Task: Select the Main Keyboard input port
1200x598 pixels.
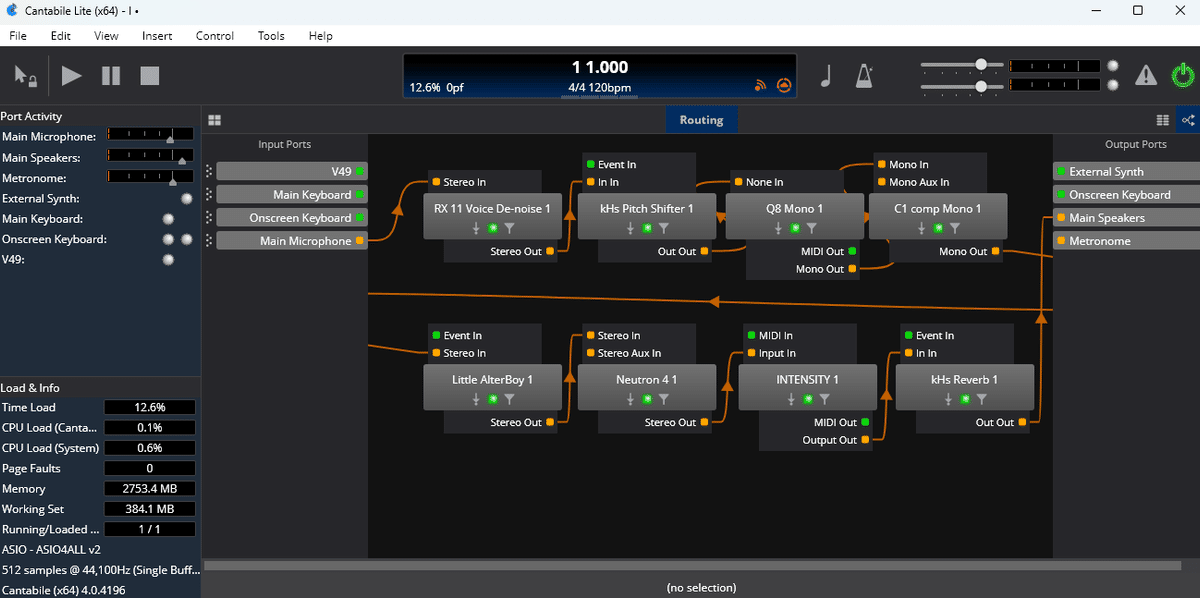Action: 292,194
